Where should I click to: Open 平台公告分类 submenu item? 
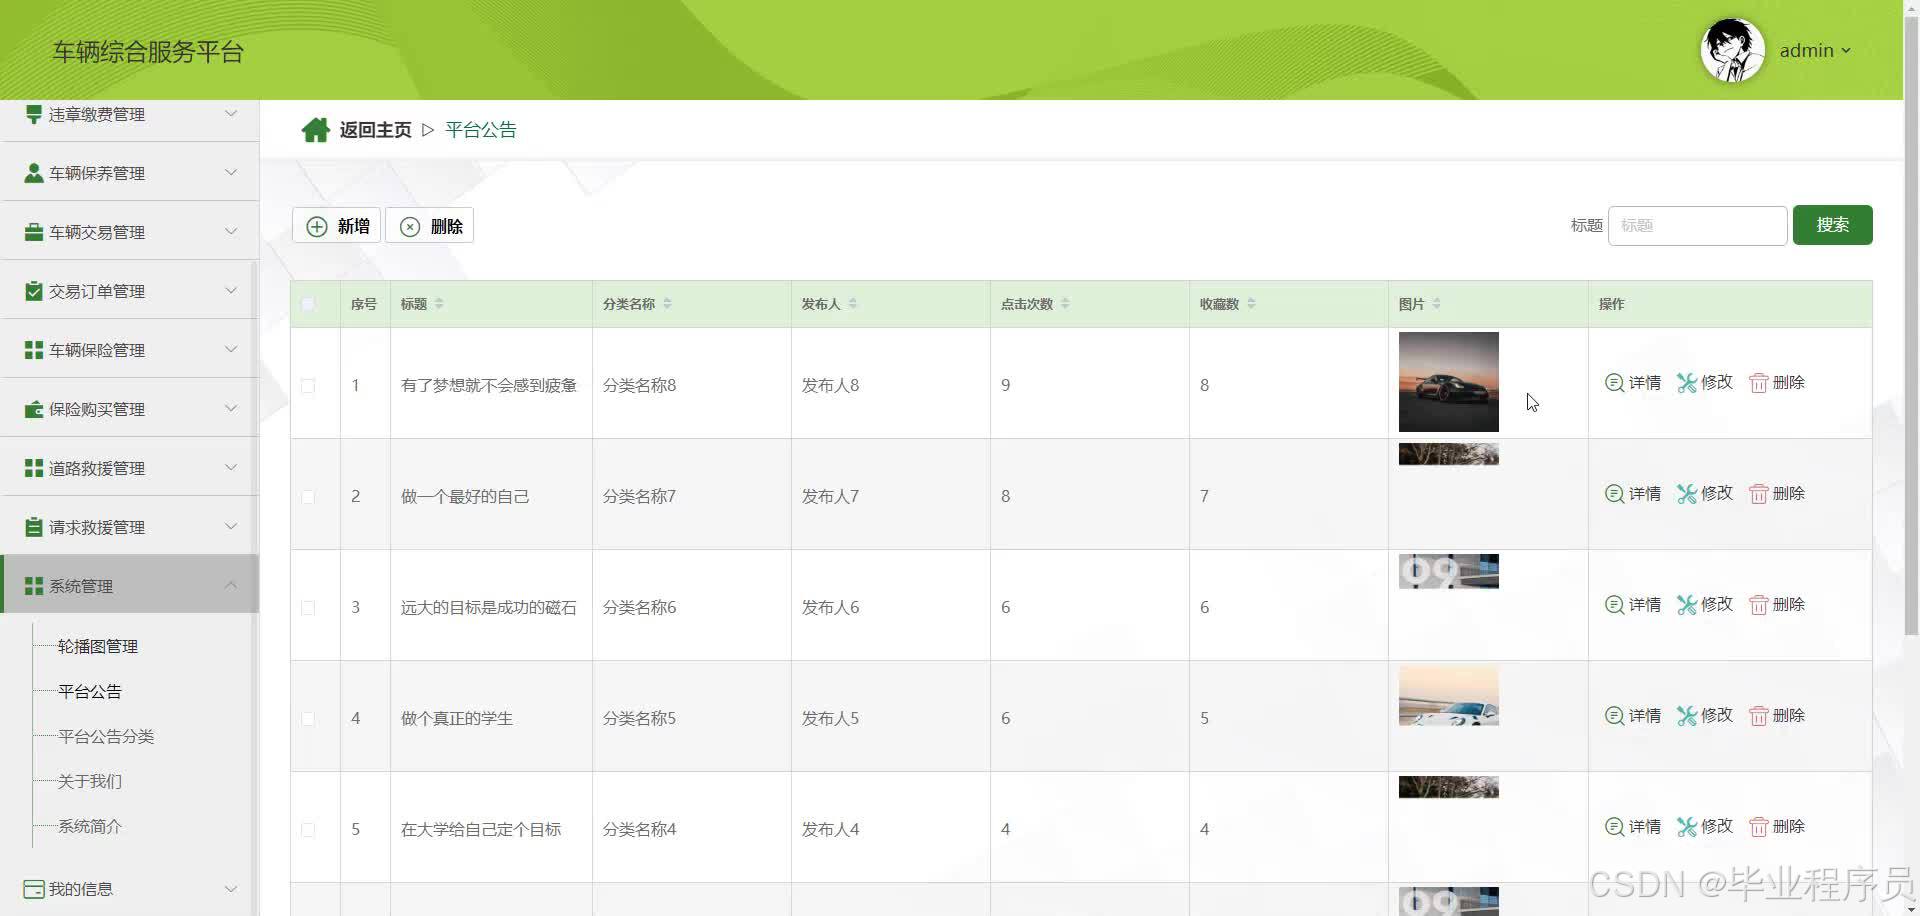(x=106, y=736)
